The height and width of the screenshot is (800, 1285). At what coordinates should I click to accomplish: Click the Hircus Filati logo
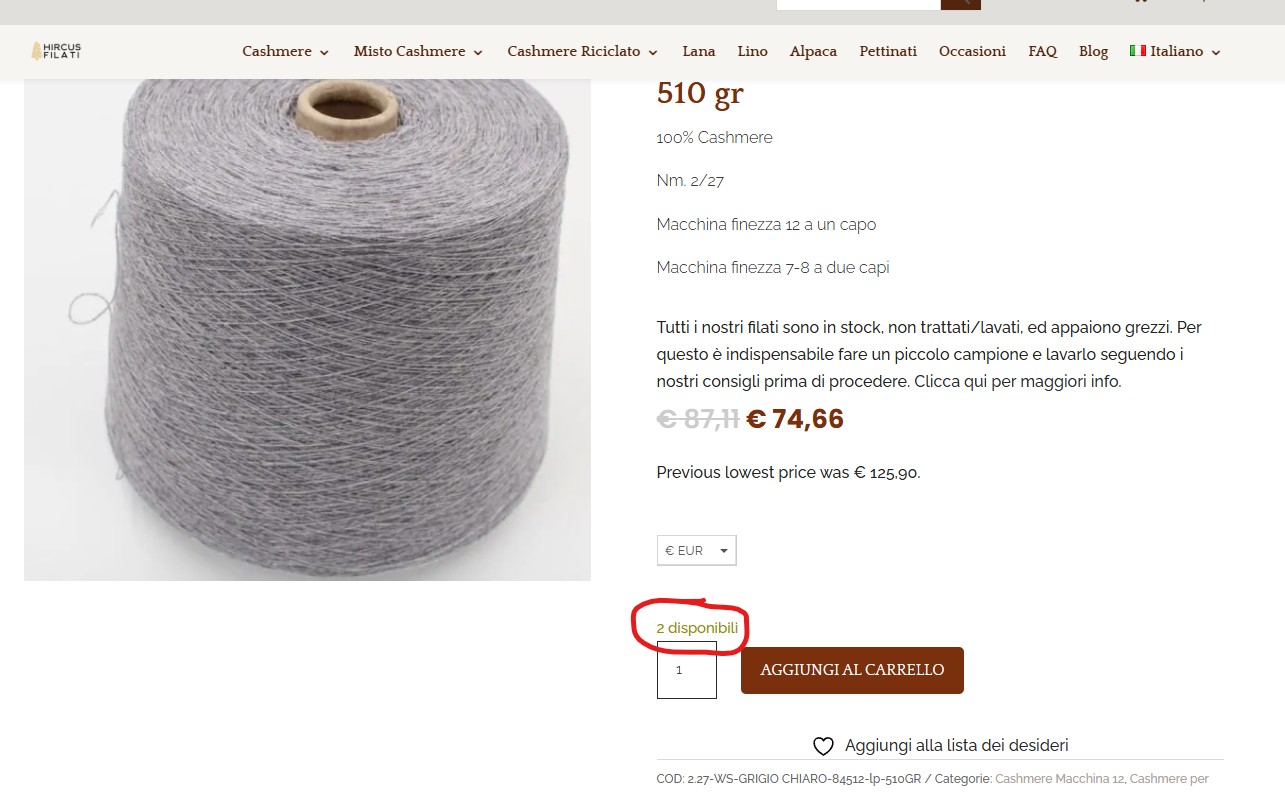(56, 51)
